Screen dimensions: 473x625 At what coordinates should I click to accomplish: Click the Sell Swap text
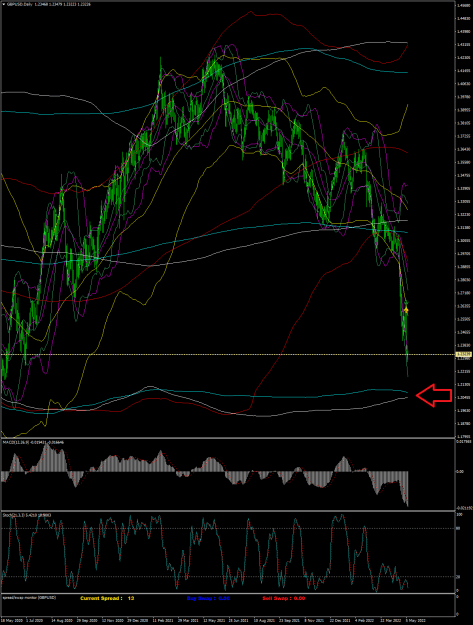pos(284,598)
